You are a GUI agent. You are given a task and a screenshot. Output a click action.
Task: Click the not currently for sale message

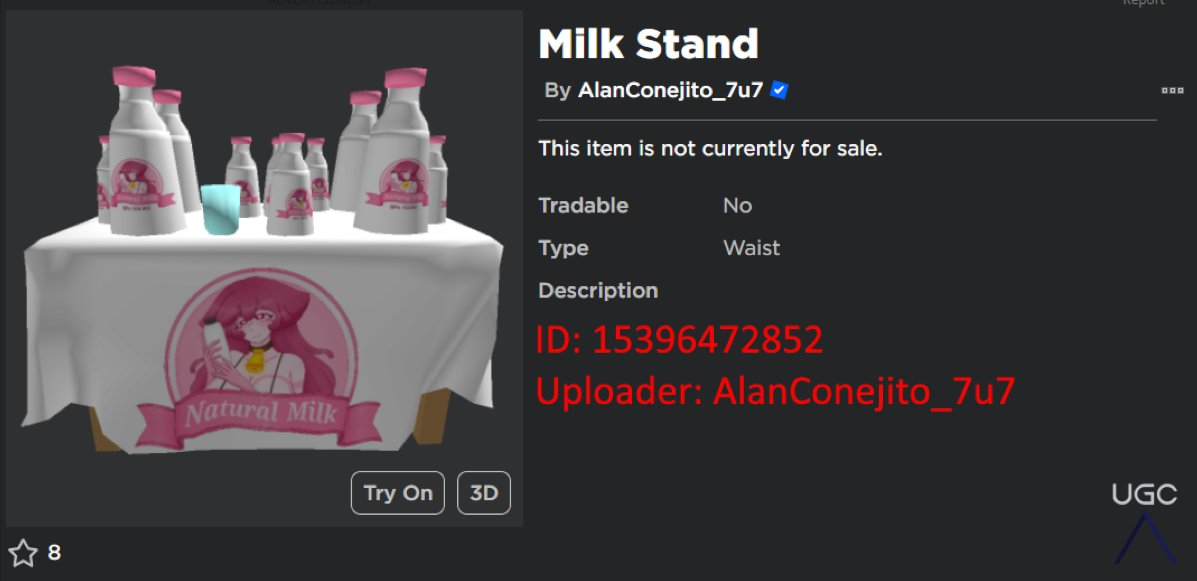(x=710, y=149)
